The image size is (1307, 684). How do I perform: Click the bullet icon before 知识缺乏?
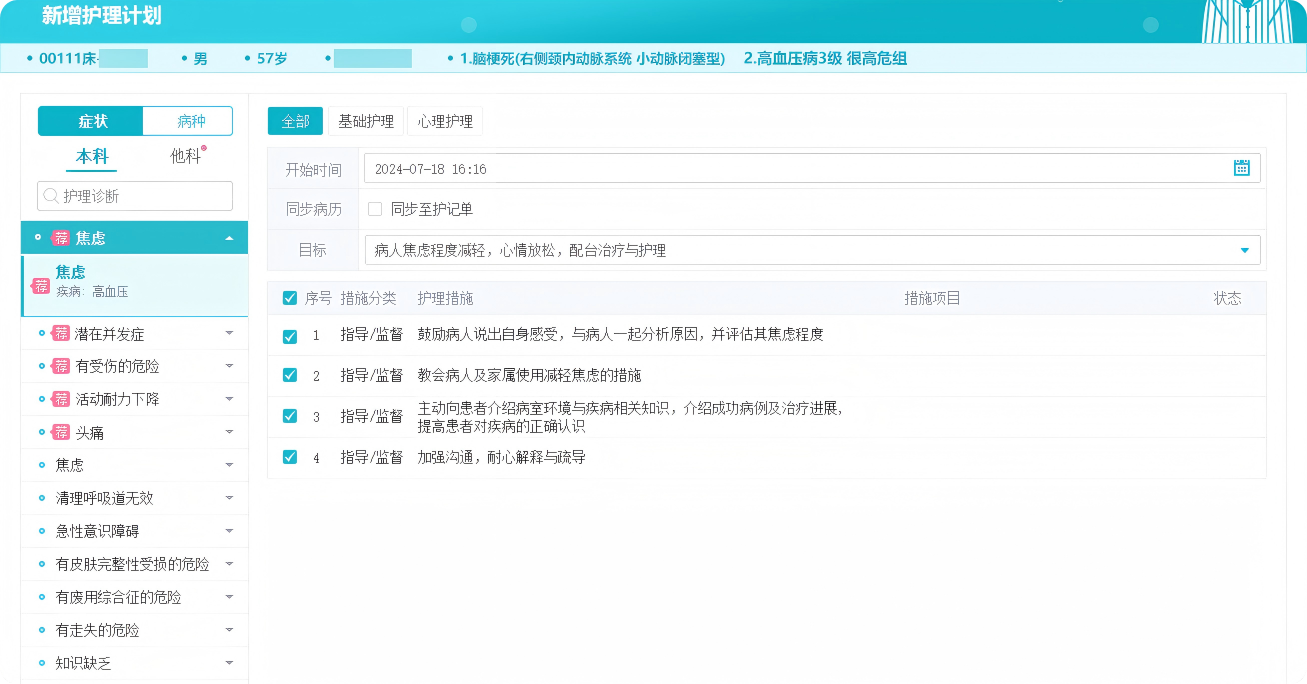[x=41, y=663]
